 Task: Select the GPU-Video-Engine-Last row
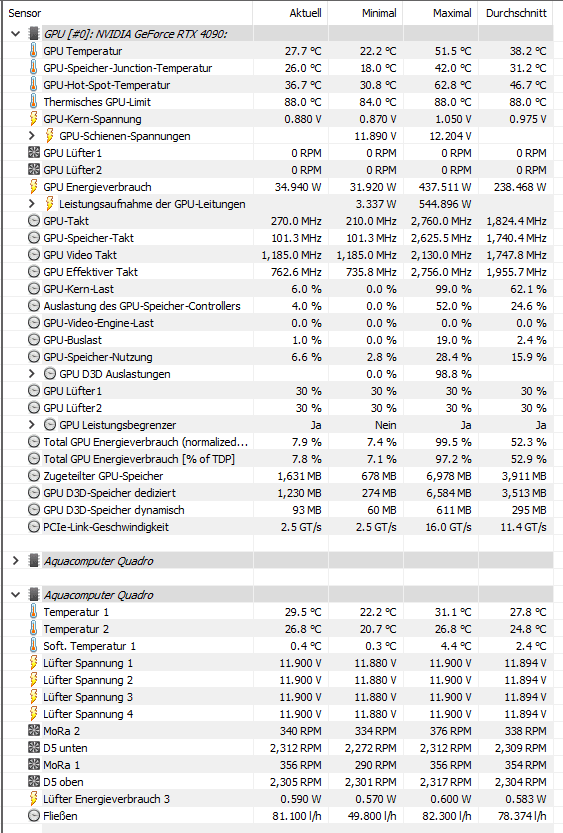point(278,323)
